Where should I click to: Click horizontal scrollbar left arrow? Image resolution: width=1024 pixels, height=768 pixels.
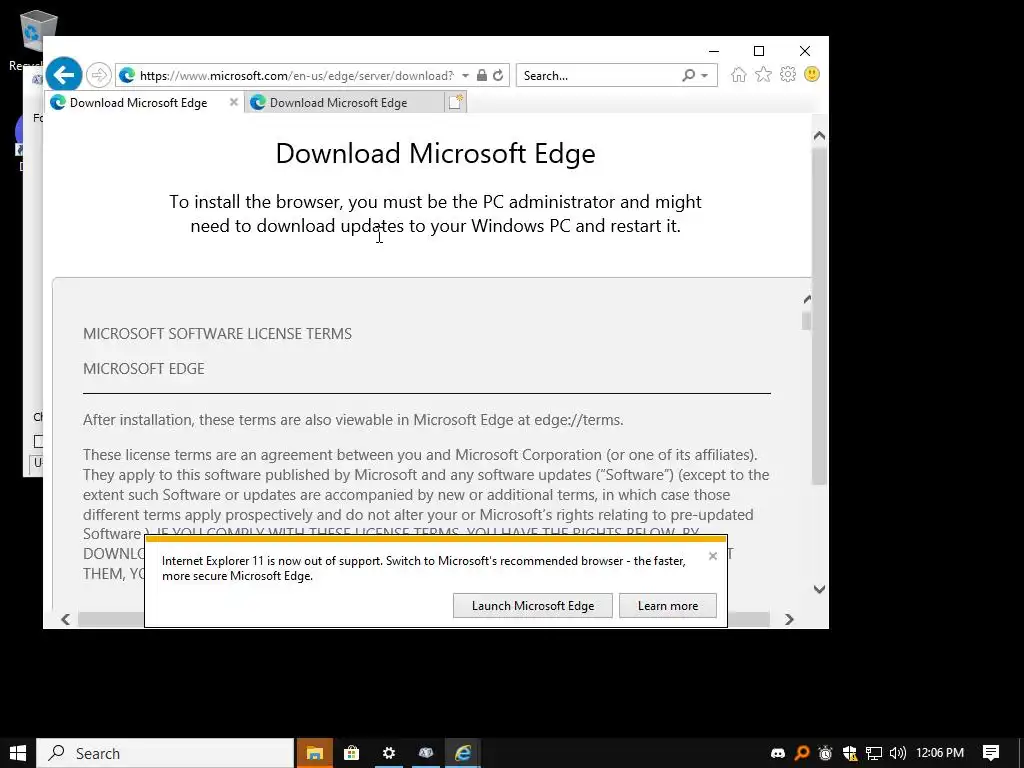(65, 619)
